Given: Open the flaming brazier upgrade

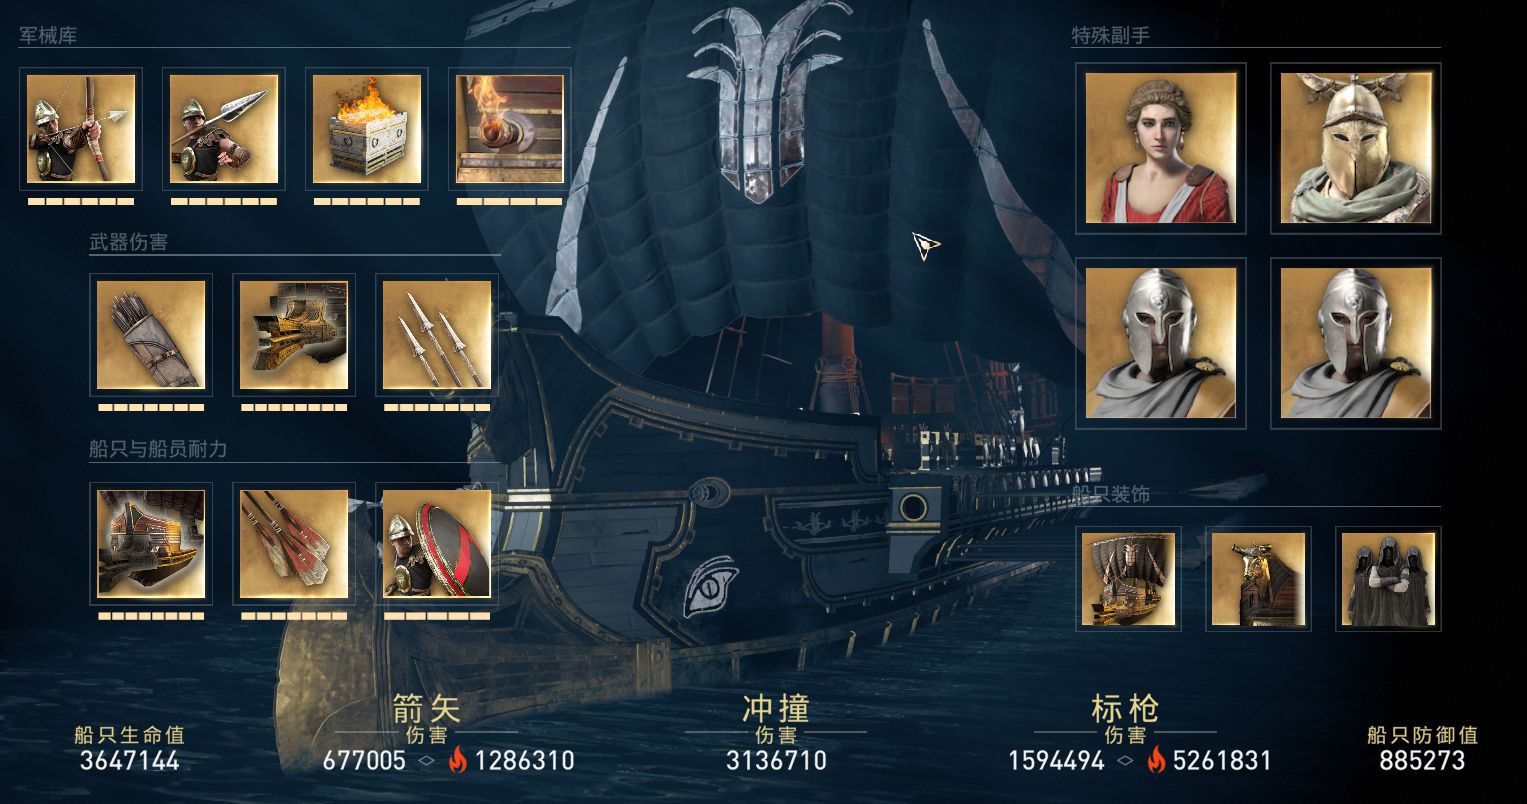Looking at the screenshot, I should click(x=367, y=129).
